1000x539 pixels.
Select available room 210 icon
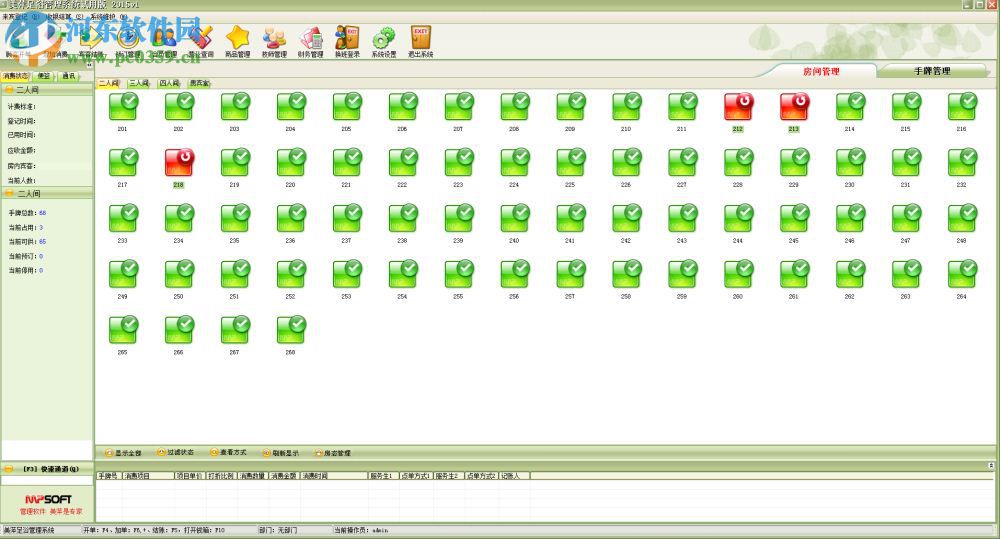626,107
